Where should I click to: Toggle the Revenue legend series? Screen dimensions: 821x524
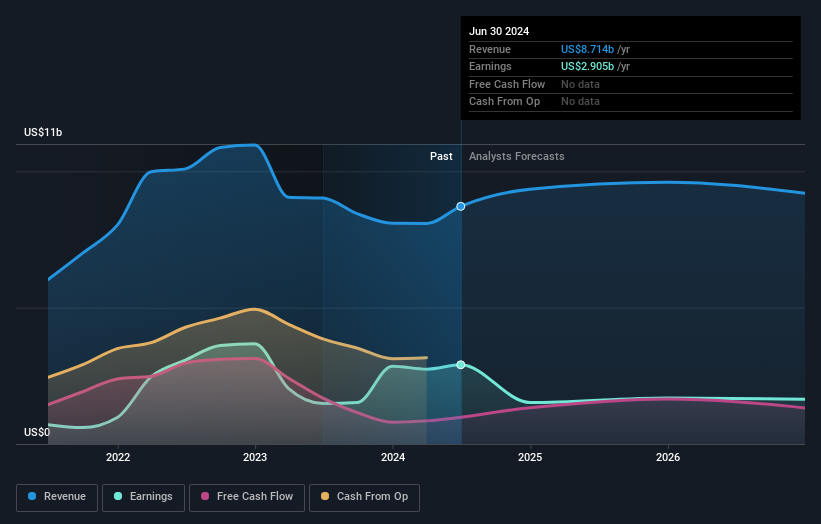click(x=57, y=497)
